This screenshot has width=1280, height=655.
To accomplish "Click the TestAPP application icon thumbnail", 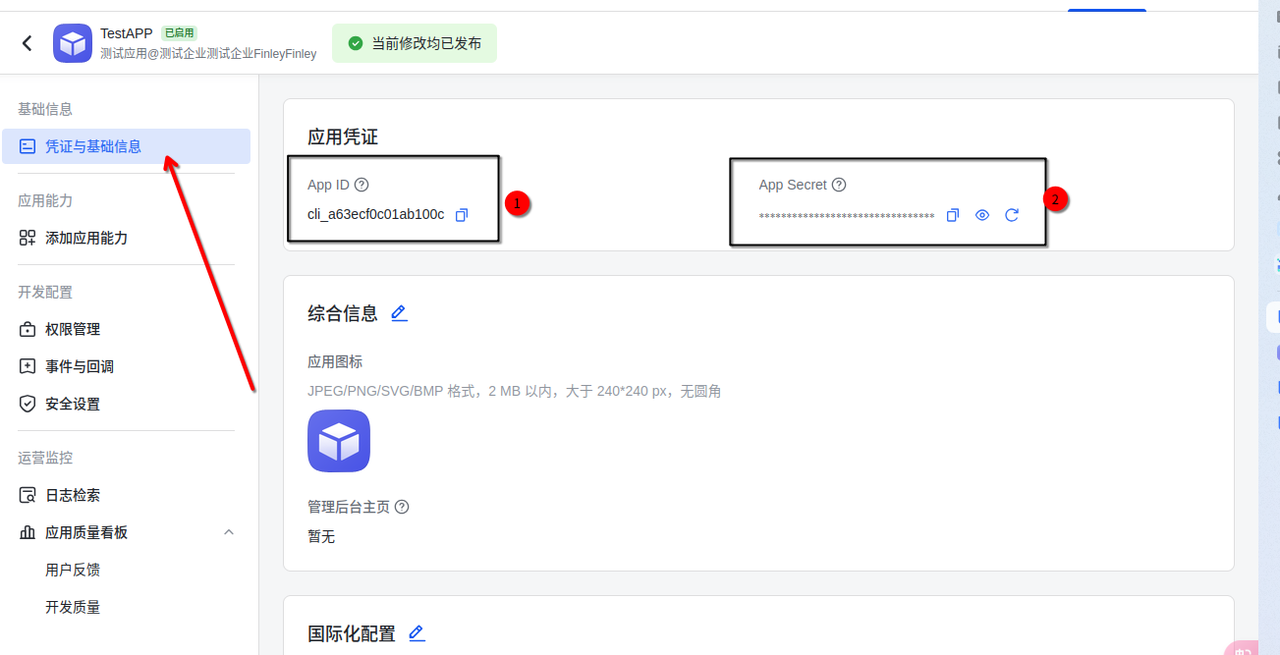I will pyautogui.click(x=72, y=43).
